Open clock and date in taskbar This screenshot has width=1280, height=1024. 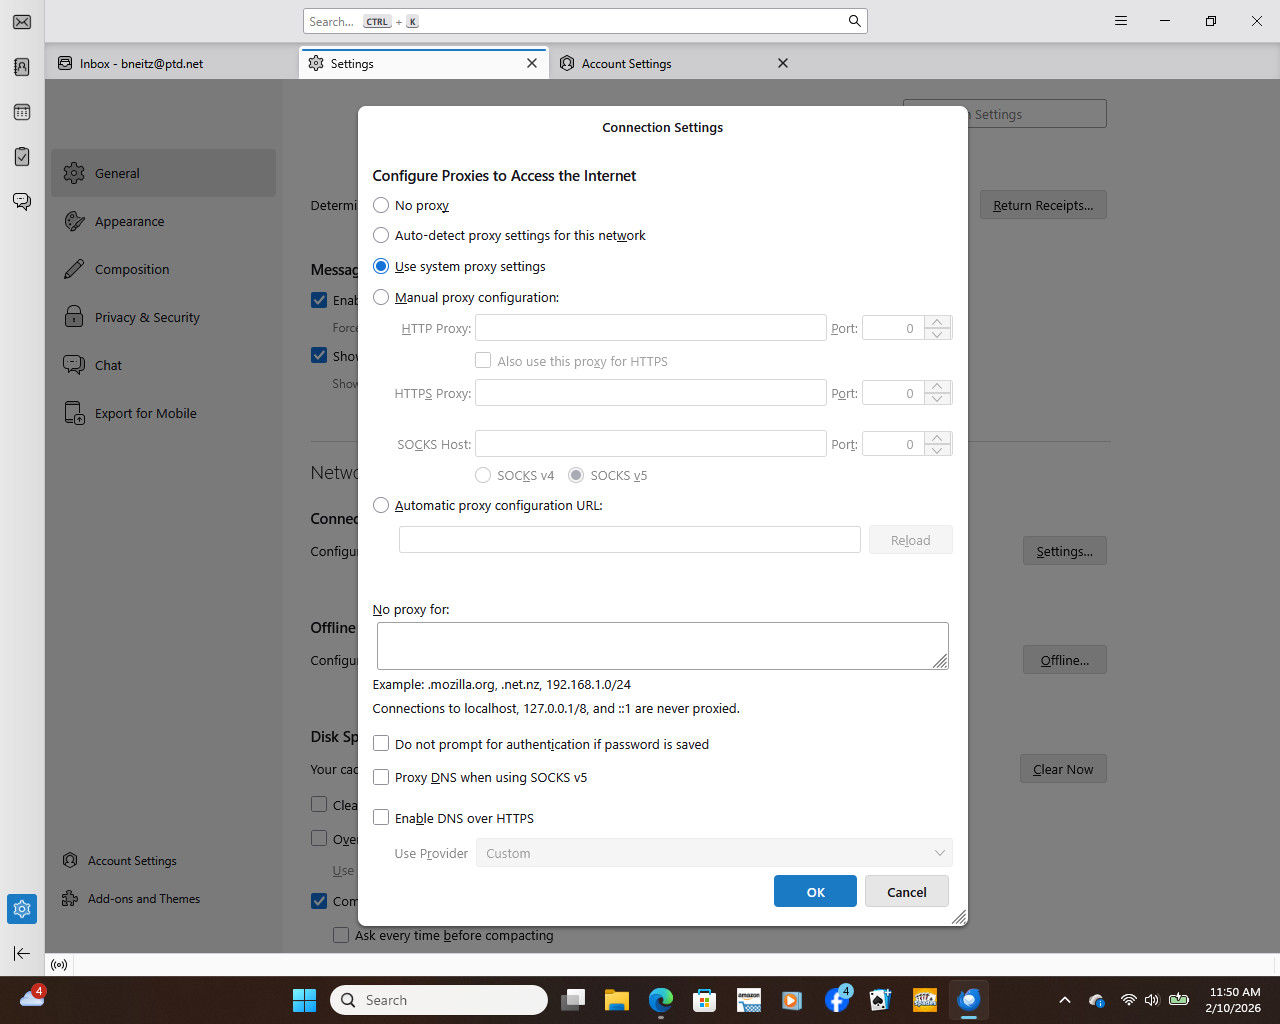click(x=1233, y=1000)
